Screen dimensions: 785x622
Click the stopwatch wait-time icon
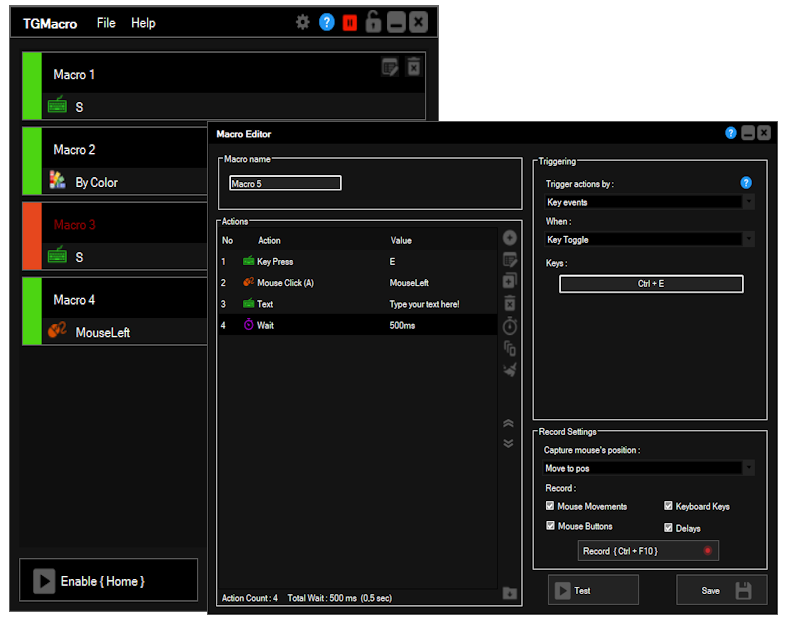point(510,326)
